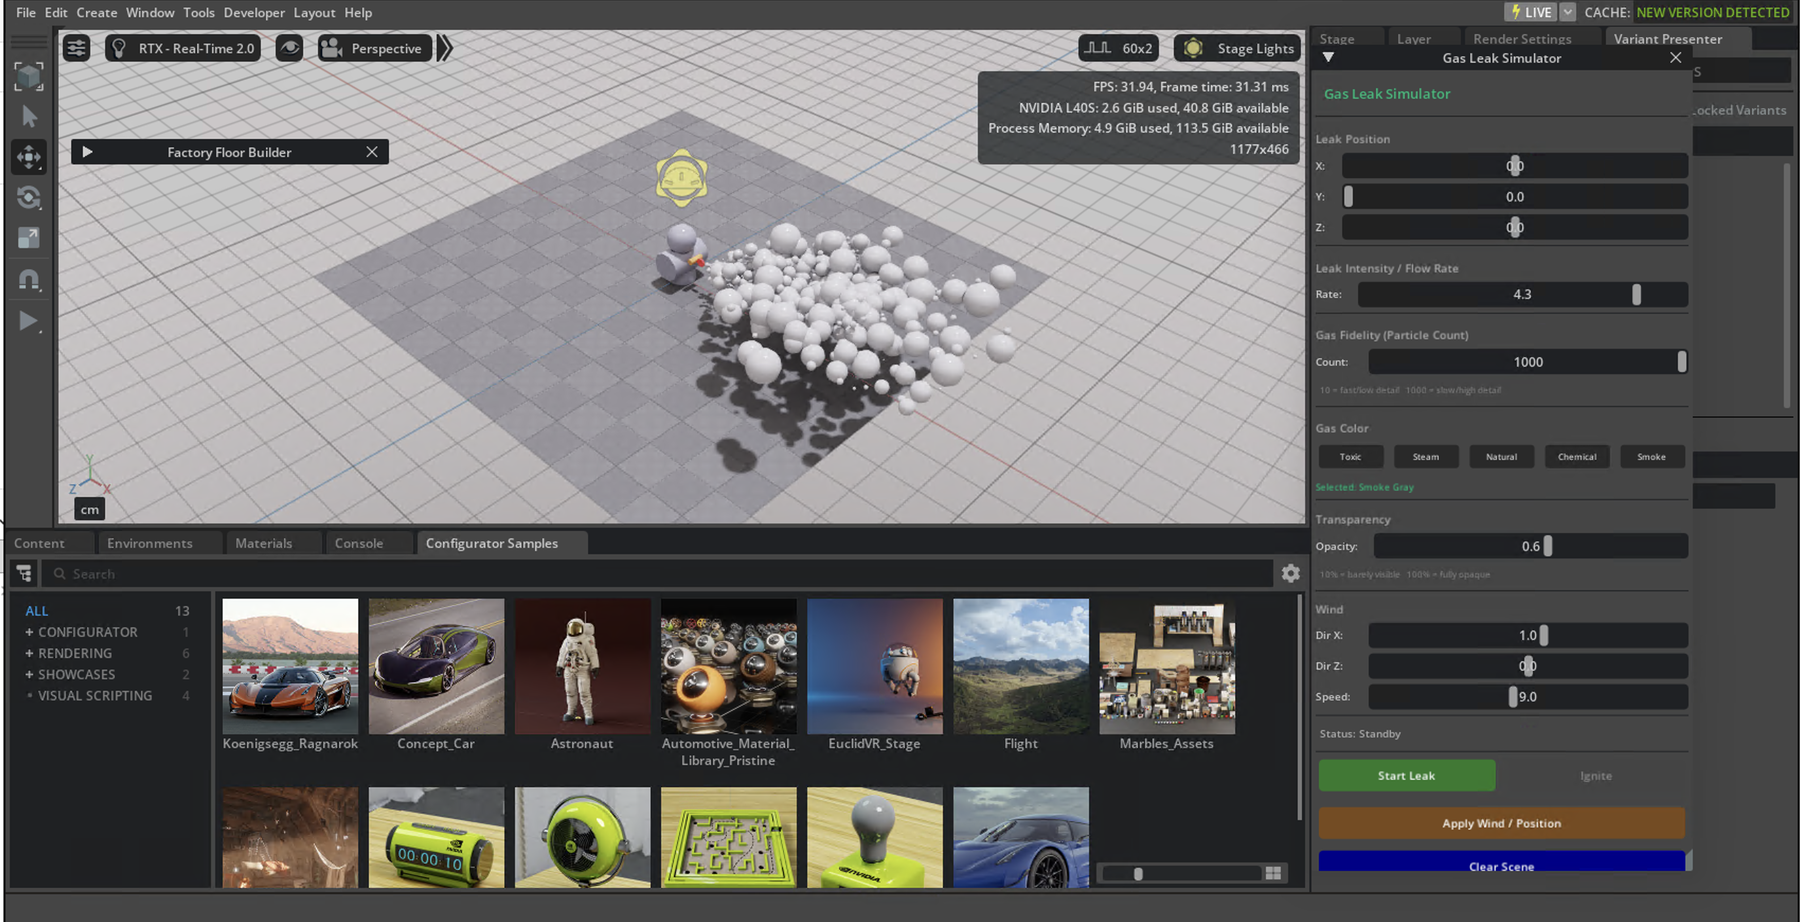Open the Layout menu
This screenshot has height=922, width=1800.
314,12
